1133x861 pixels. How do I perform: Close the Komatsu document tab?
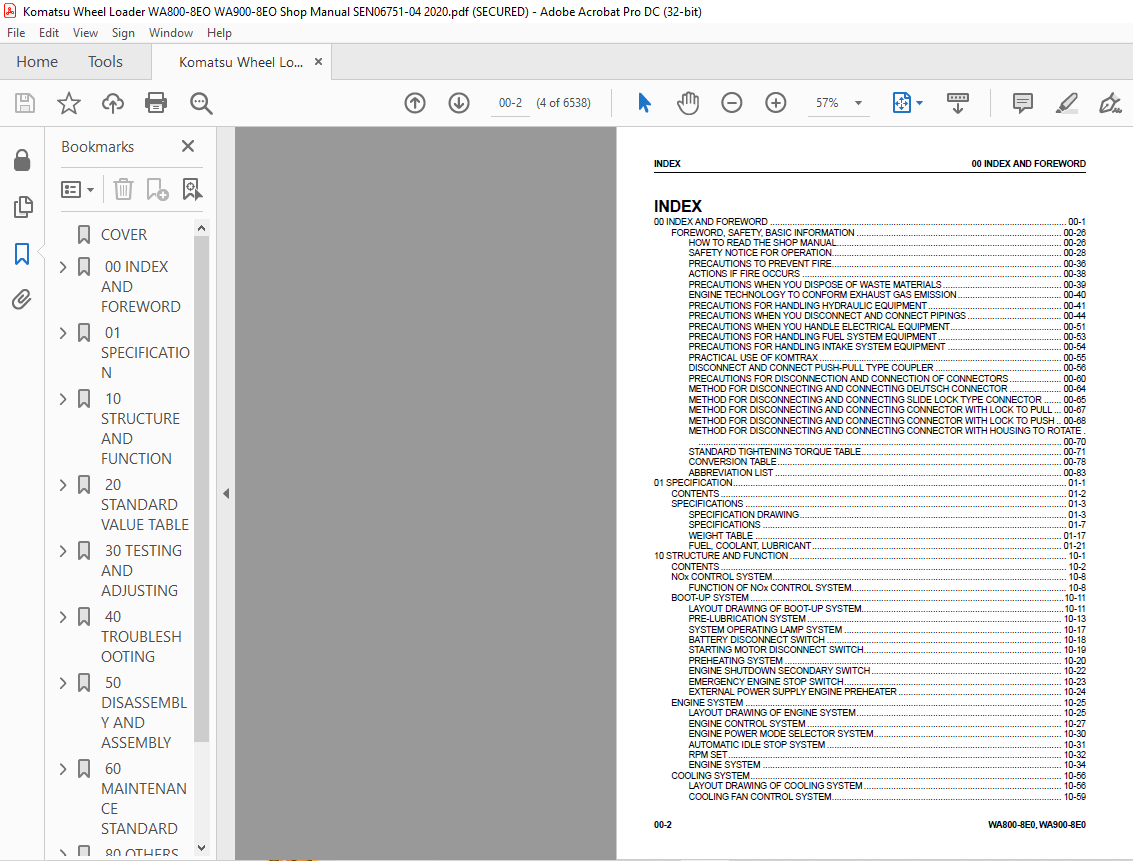[x=319, y=62]
